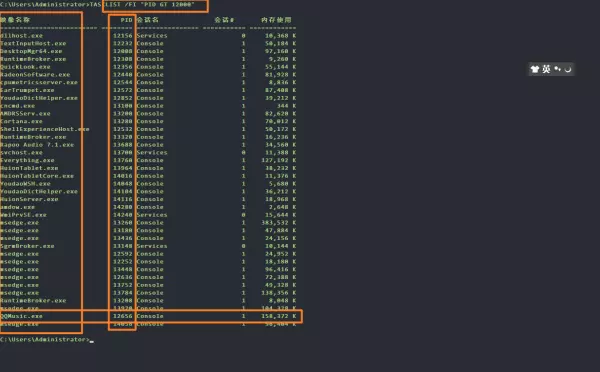This screenshot has width=600, height=372.
Task: Click the 映像名称 column header
Action: (x=15, y=20)
